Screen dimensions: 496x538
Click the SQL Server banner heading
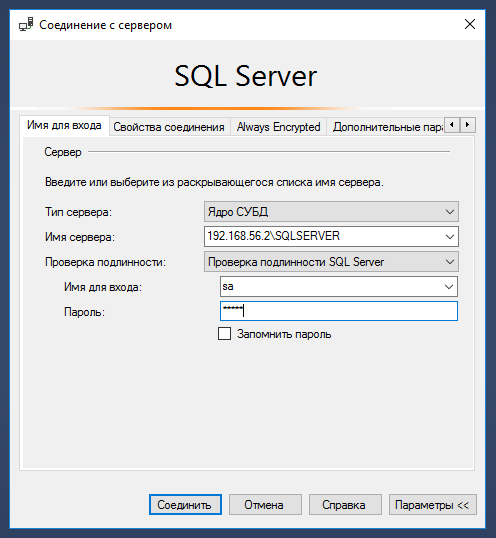(246, 76)
